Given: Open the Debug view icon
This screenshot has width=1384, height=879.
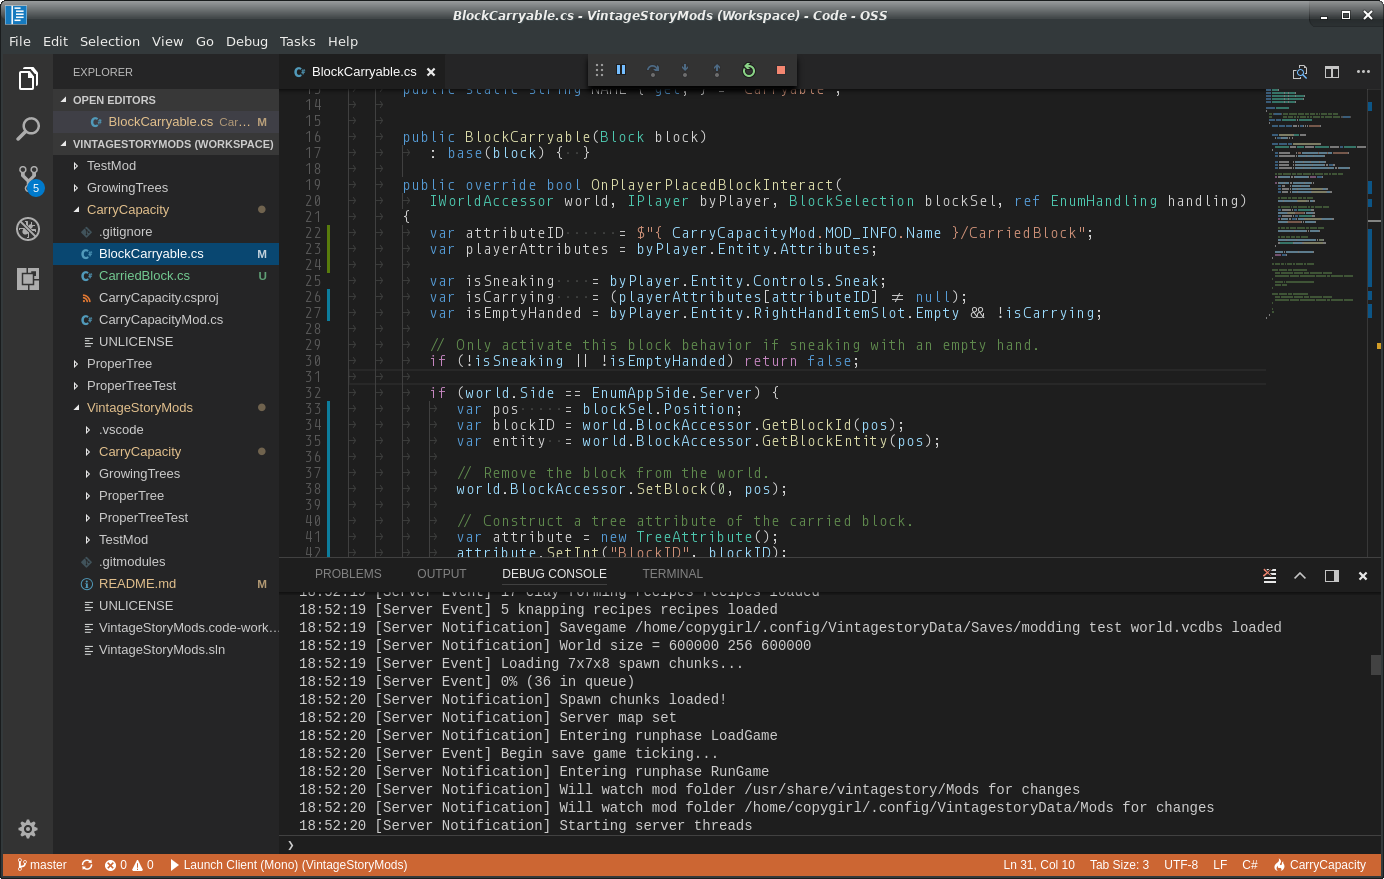Looking at the screenshot, I should coord(28,229).
